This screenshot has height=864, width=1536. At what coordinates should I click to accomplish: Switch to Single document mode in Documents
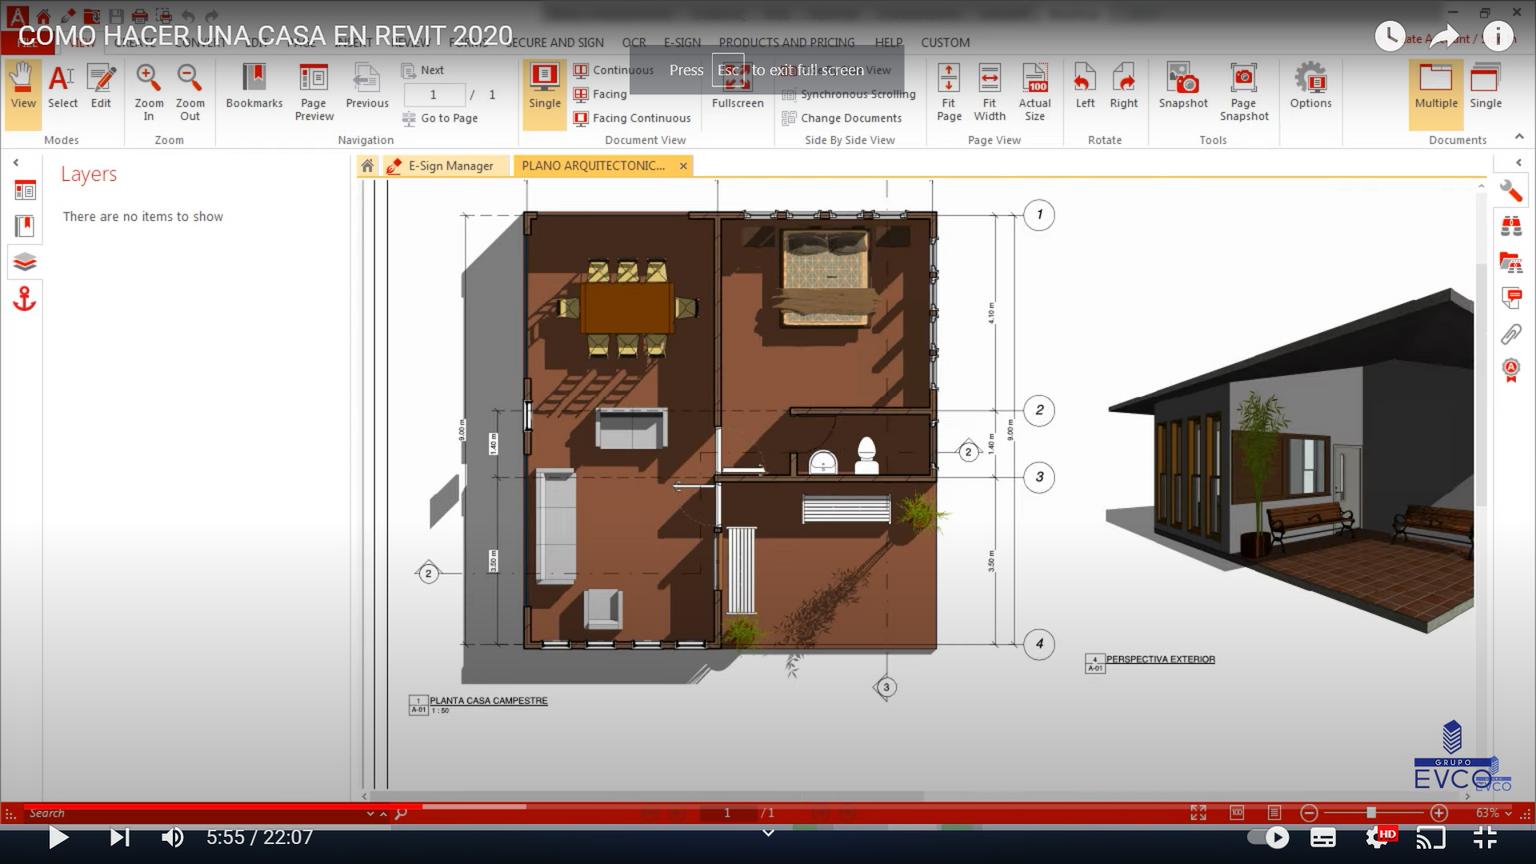click(1486, 87)
